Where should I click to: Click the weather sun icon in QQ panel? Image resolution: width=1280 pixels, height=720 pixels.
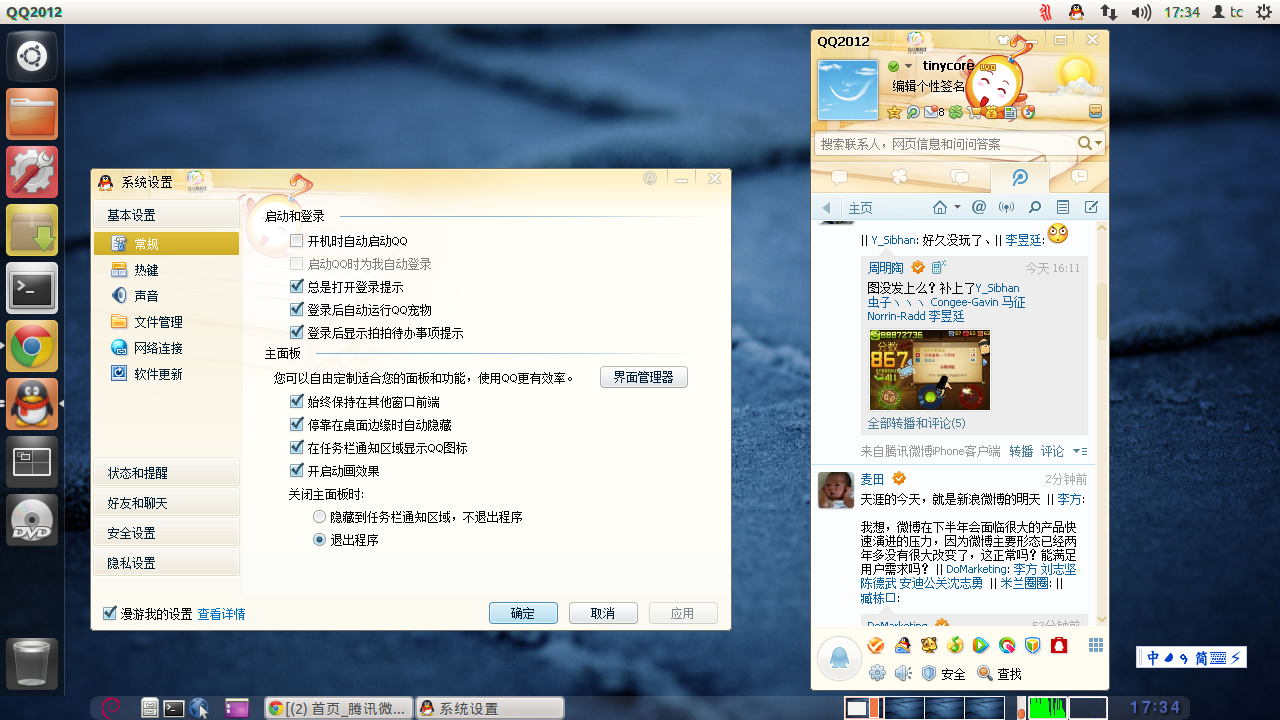pyautogui.click(x=1077, y=74)
